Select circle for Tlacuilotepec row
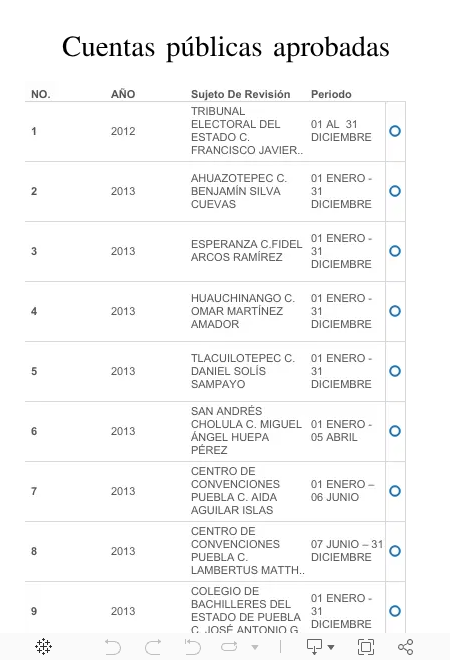This screenshot has width=450, height=660. click(395, 371)
